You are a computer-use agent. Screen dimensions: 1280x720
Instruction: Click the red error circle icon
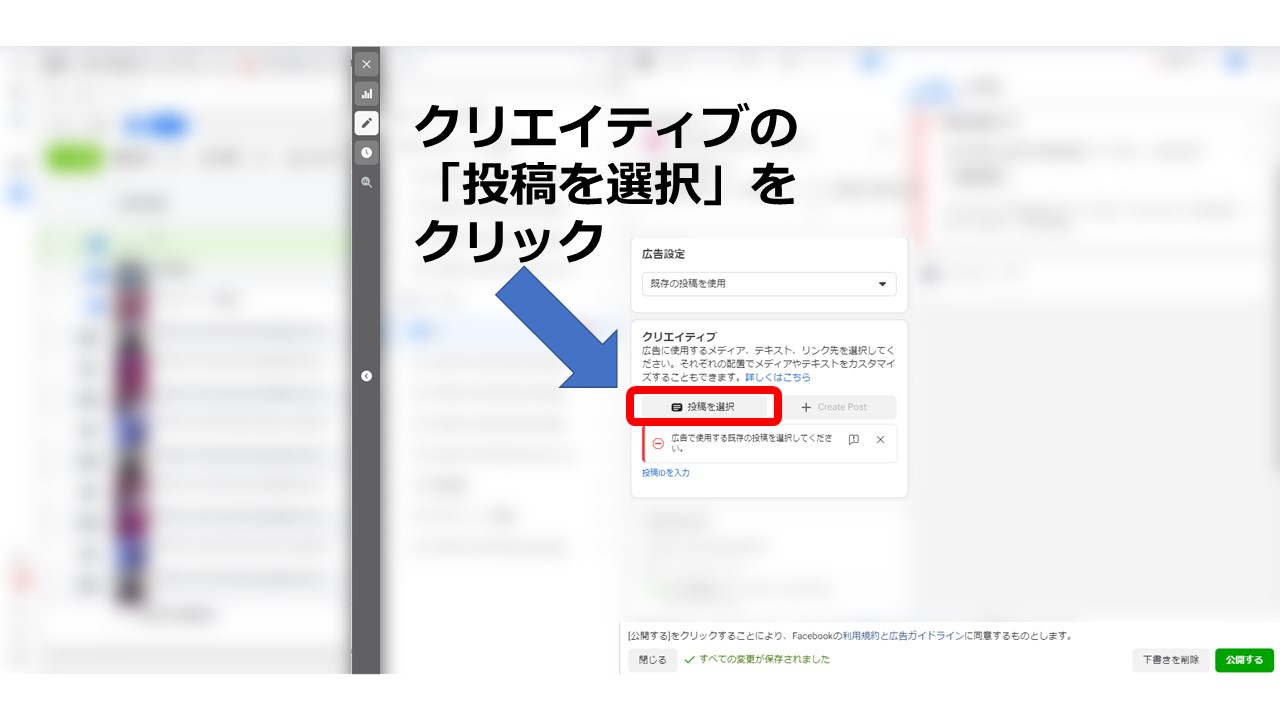(x=658, y=443)
